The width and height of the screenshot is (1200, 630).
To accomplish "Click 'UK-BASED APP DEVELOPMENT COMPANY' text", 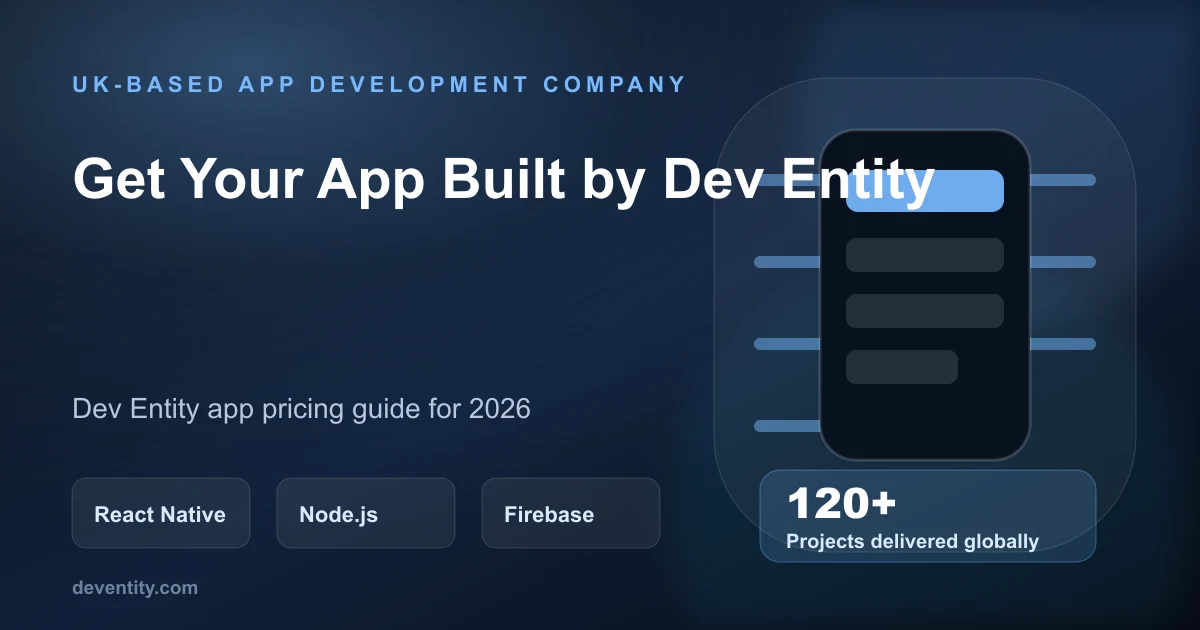I will coord(380,84).
